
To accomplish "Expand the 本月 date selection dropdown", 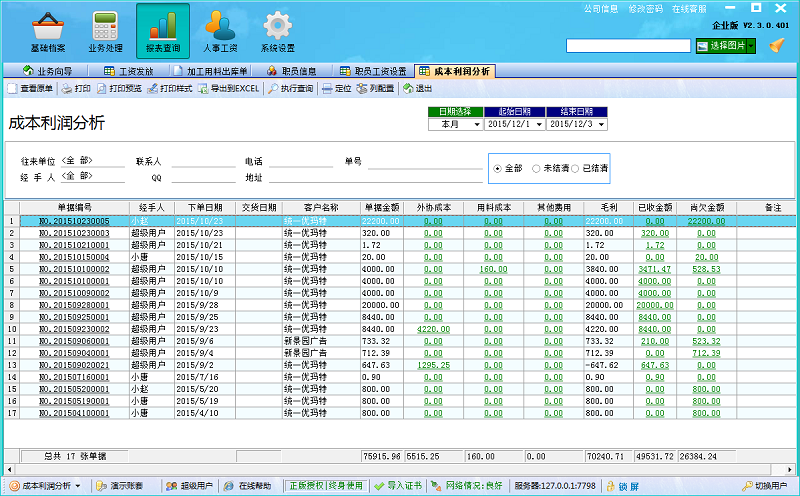I will click(x=475, y=125).
